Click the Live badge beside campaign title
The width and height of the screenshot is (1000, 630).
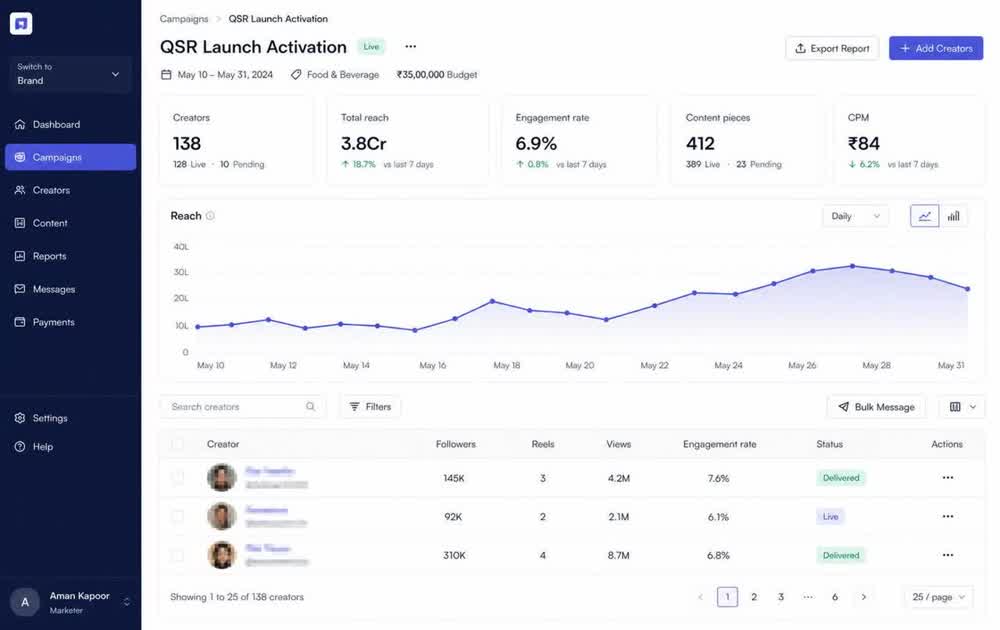371,47
